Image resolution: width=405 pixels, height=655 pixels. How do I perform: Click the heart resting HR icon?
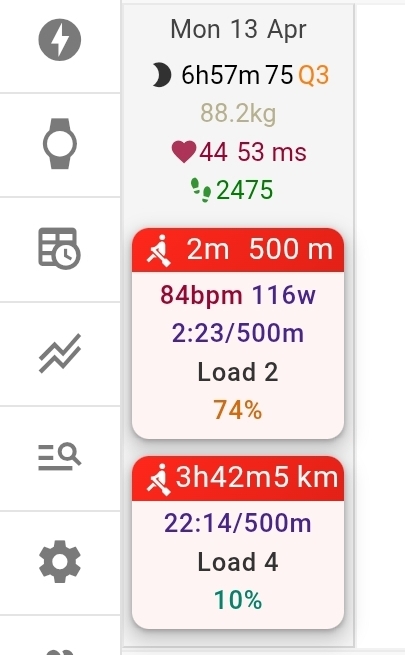tap(184, 151)
